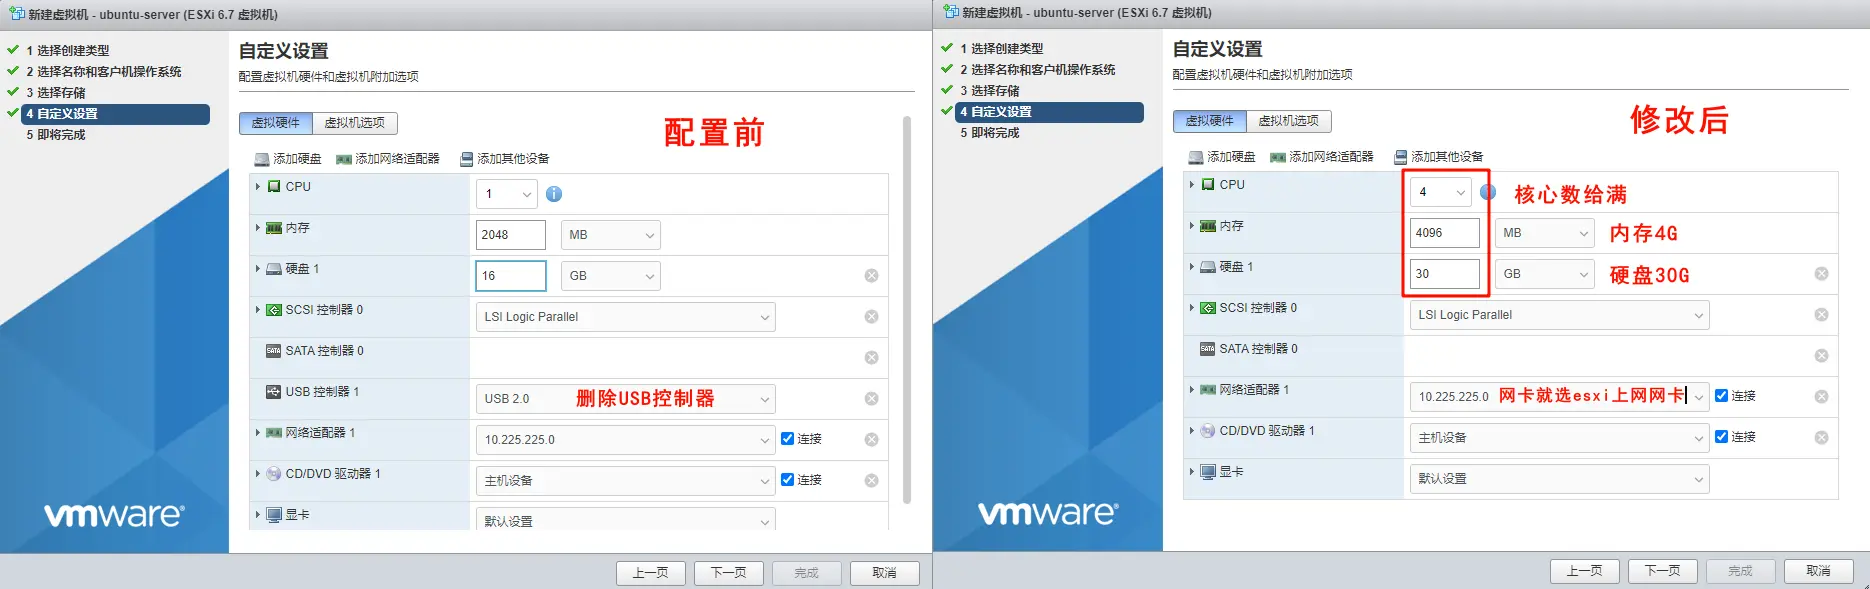Remove USB controller 1 in the left window
Screen dimensions: 1870x589
872,399
